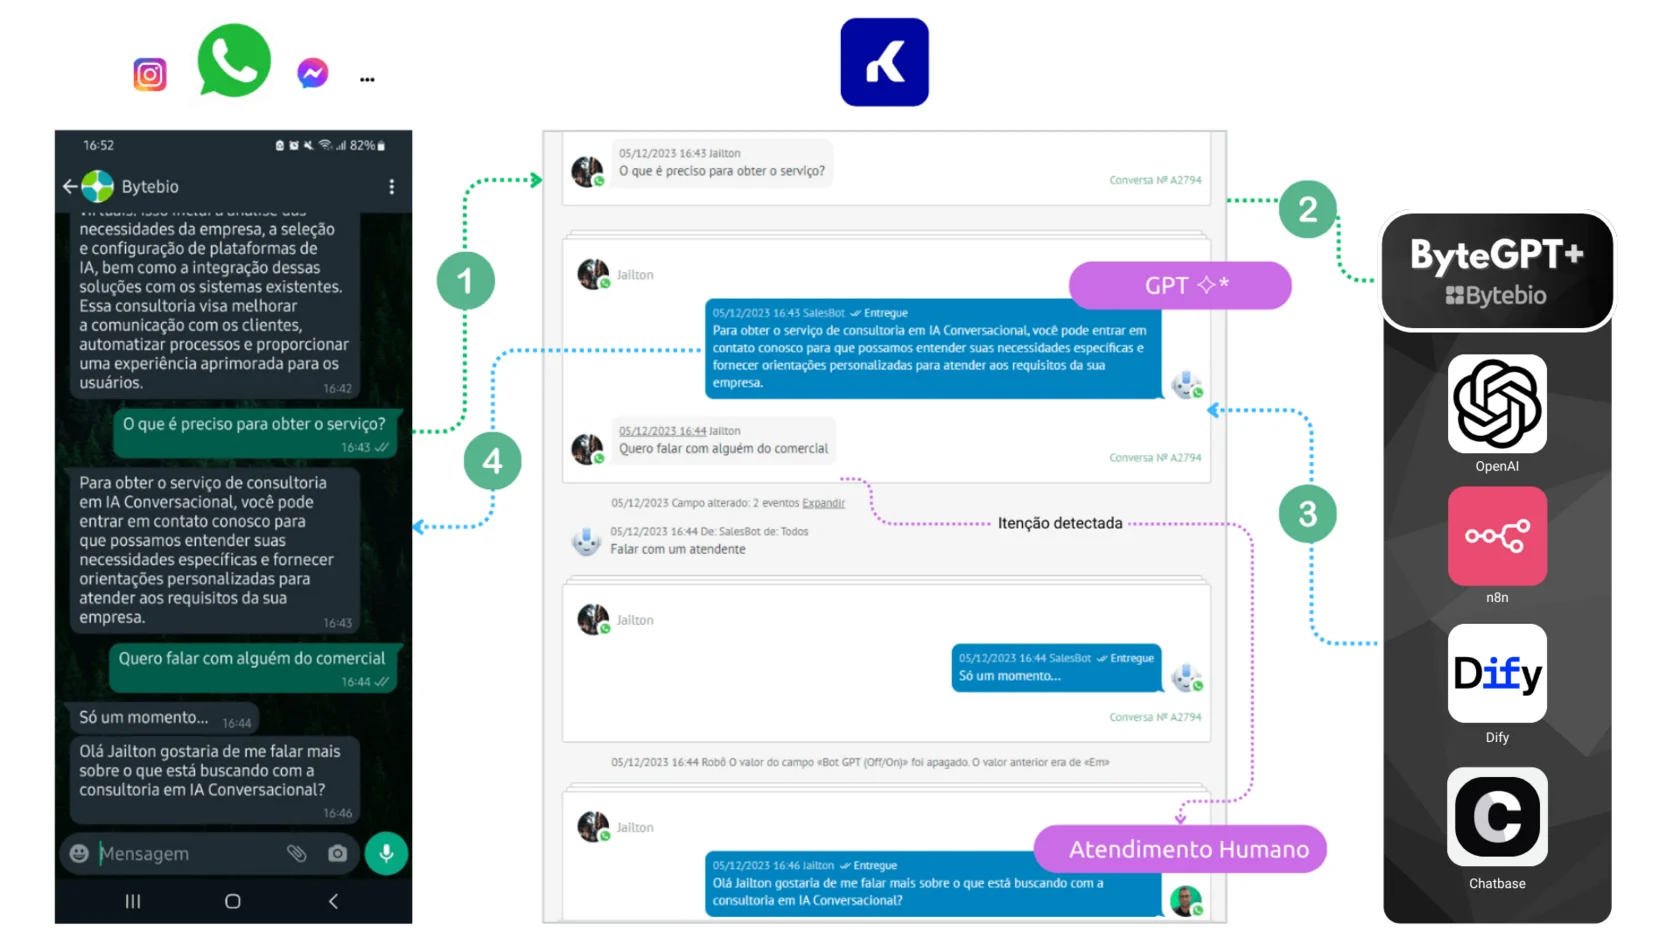Tap the emoji icon in message field
The height and width of the screenshot is (945, 1680).
[79, 853]
